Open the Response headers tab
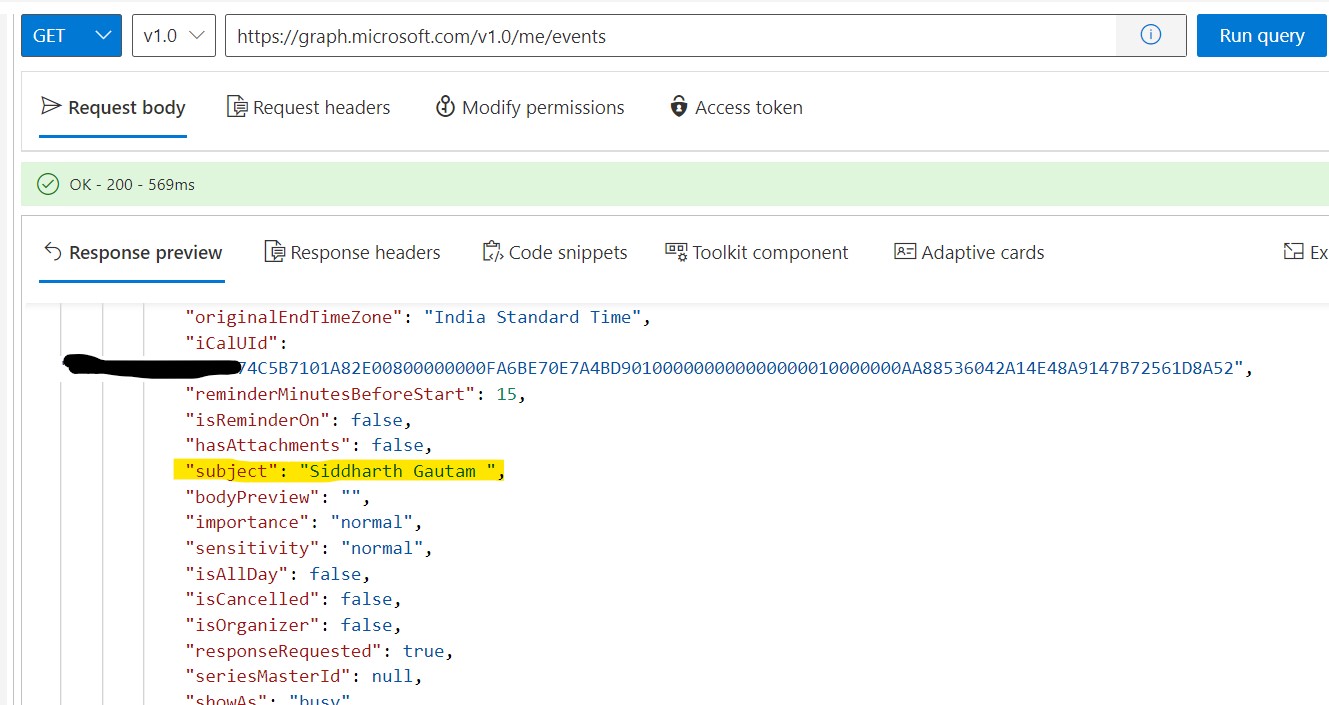Image resolution: width=1329 pixels, height=705 pixels. (x=352, y=252)
